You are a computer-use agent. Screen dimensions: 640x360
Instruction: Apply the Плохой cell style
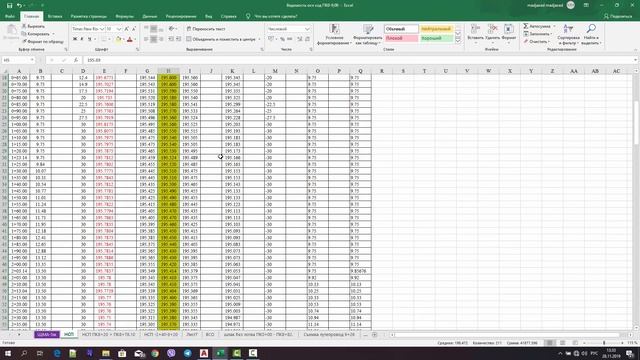[401, 38]
